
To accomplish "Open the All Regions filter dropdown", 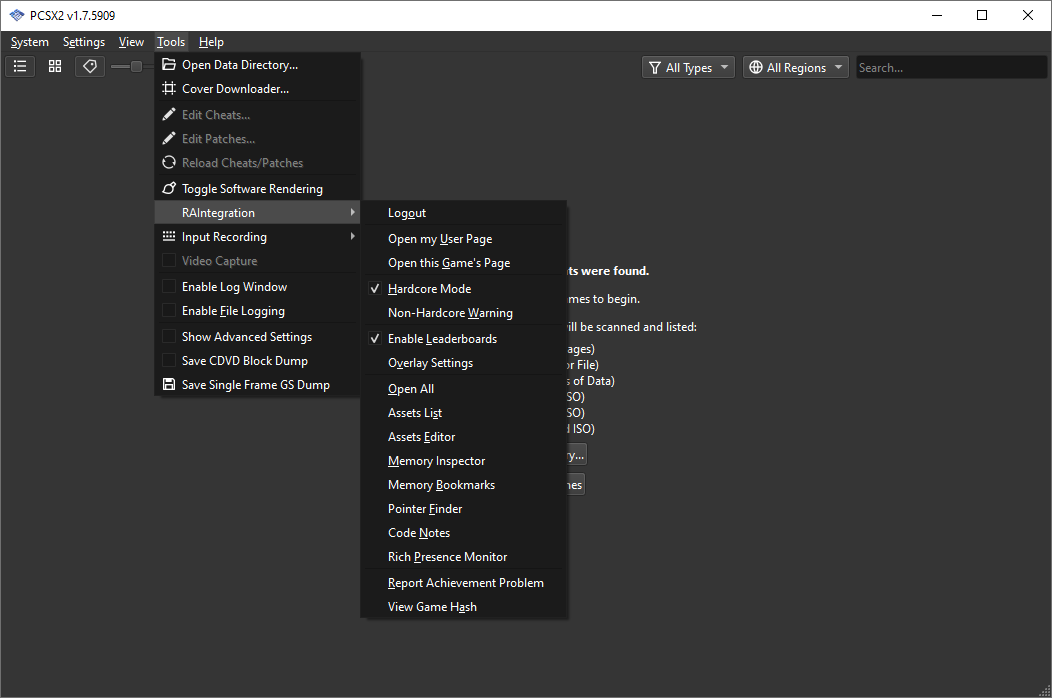I will [796, 66].
